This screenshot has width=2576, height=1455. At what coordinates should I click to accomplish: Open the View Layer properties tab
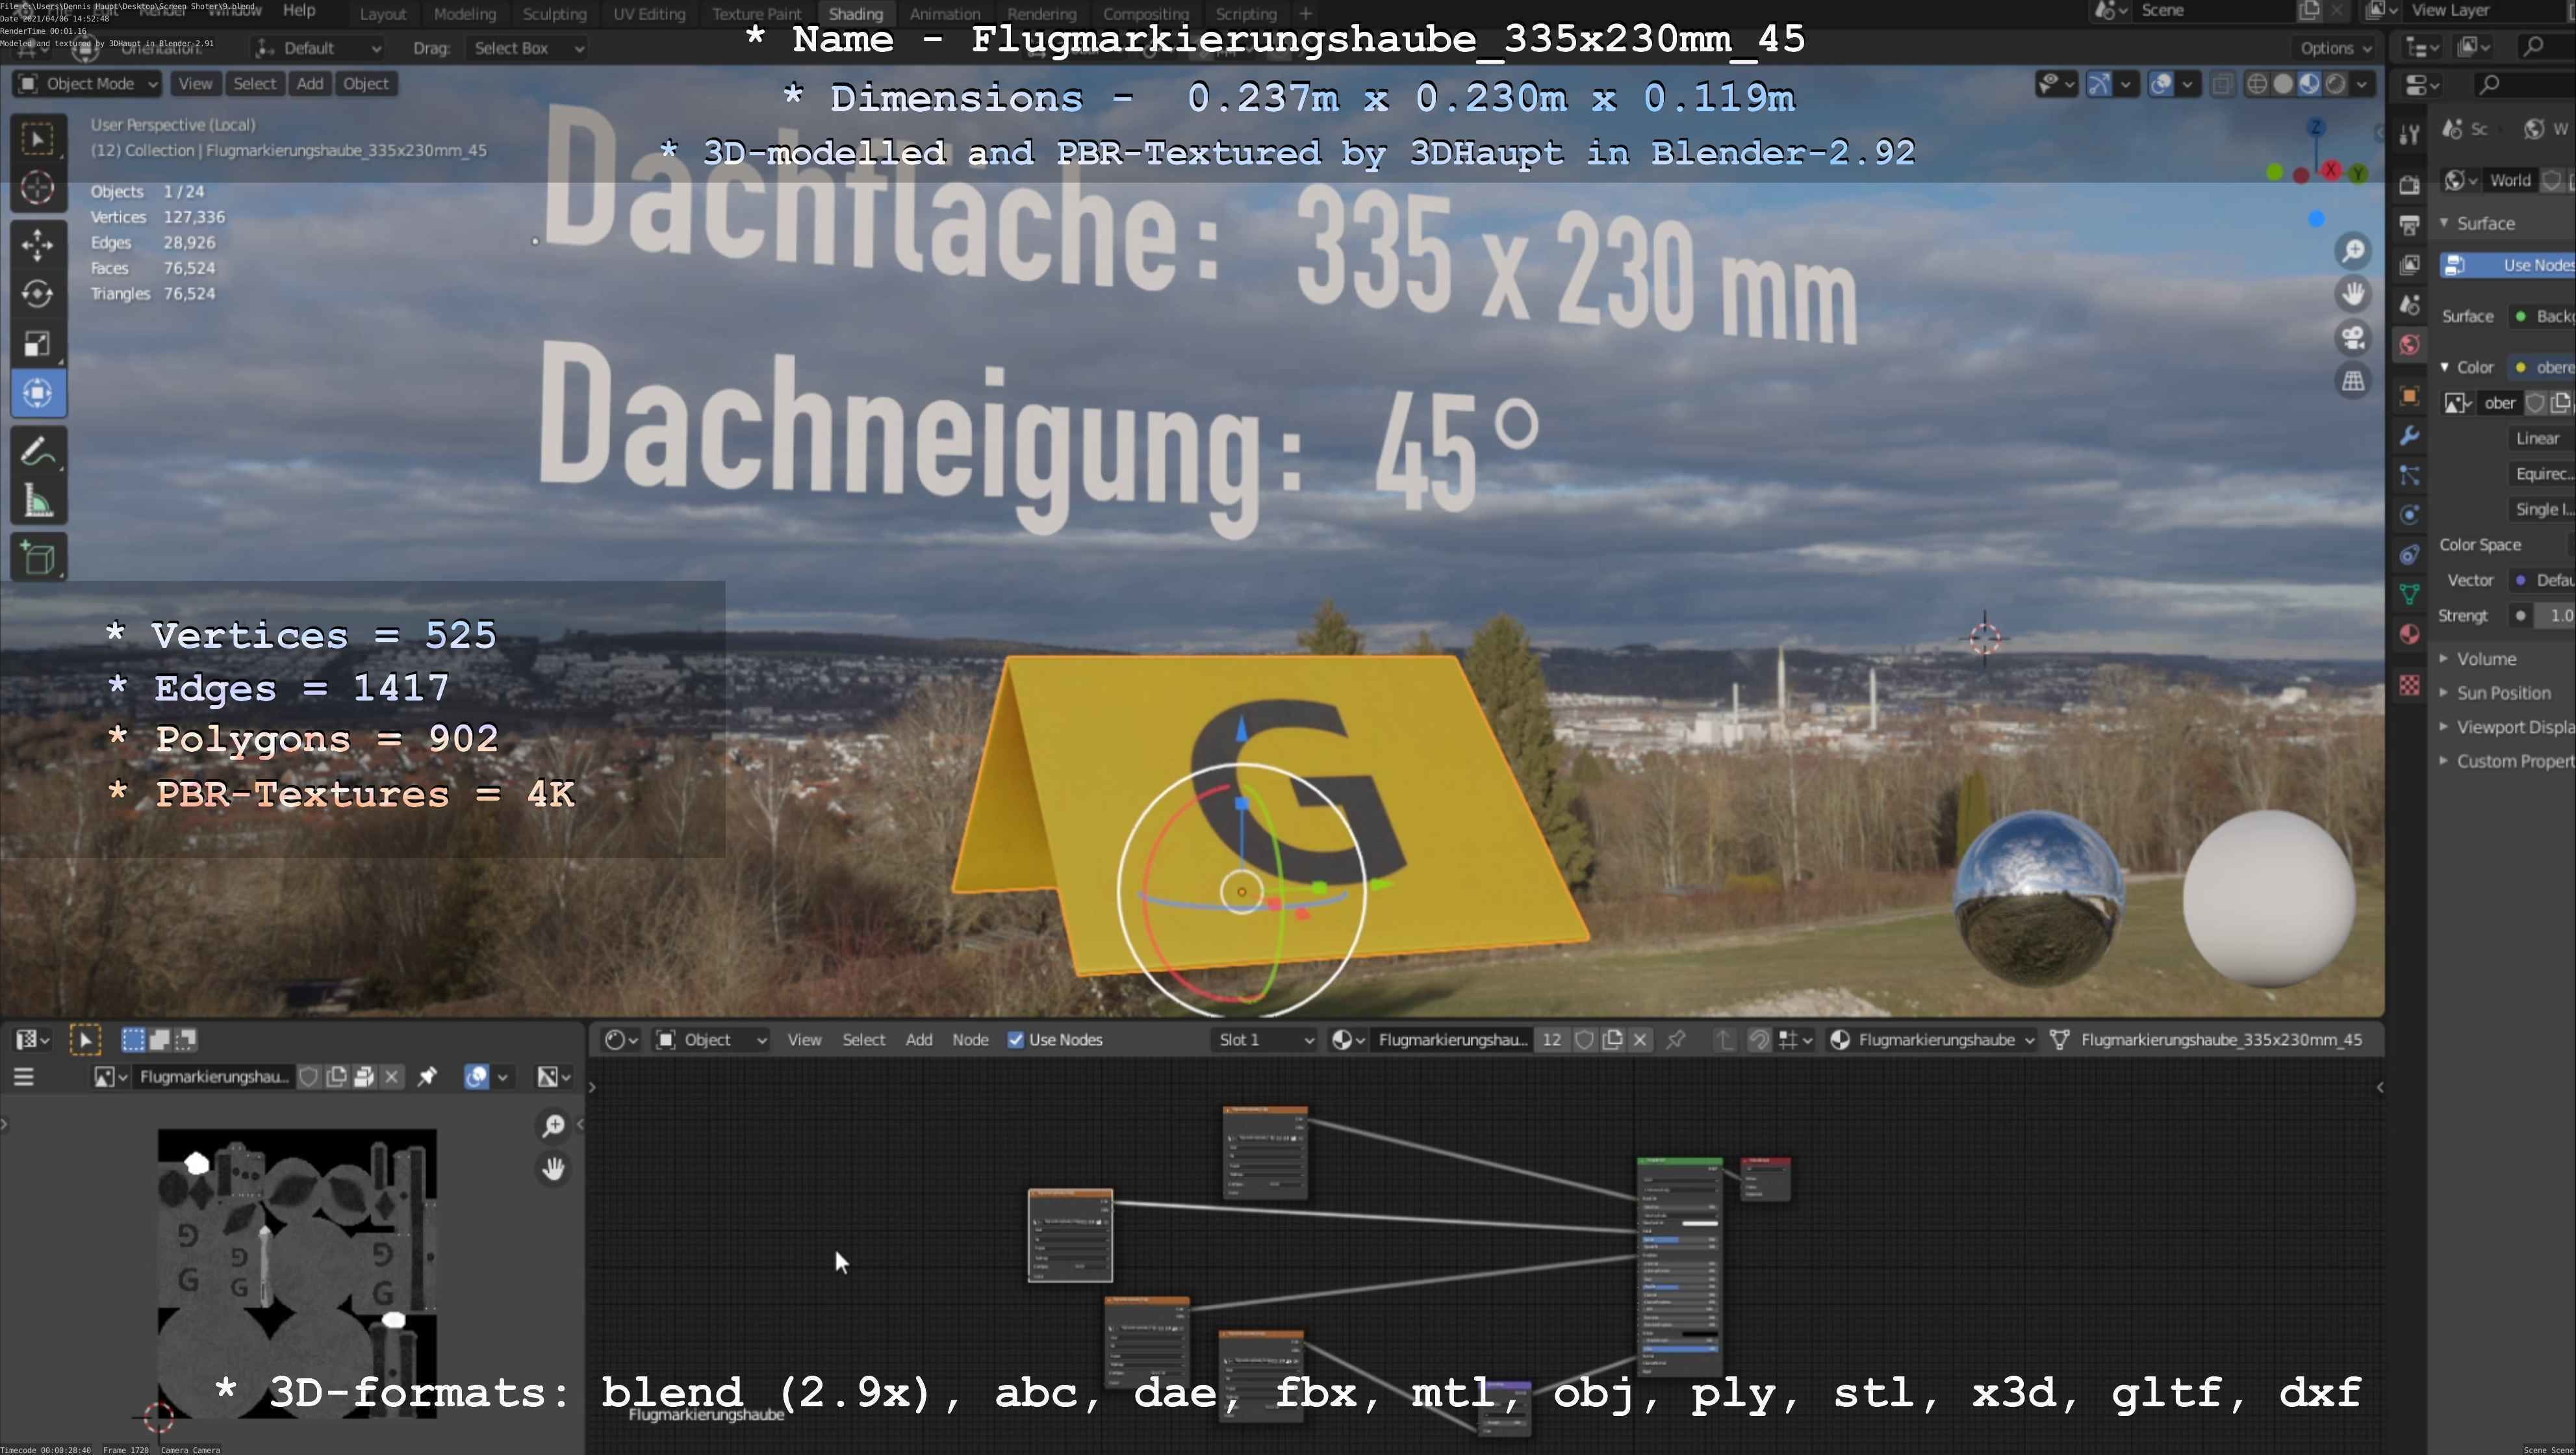[2409, 265]
